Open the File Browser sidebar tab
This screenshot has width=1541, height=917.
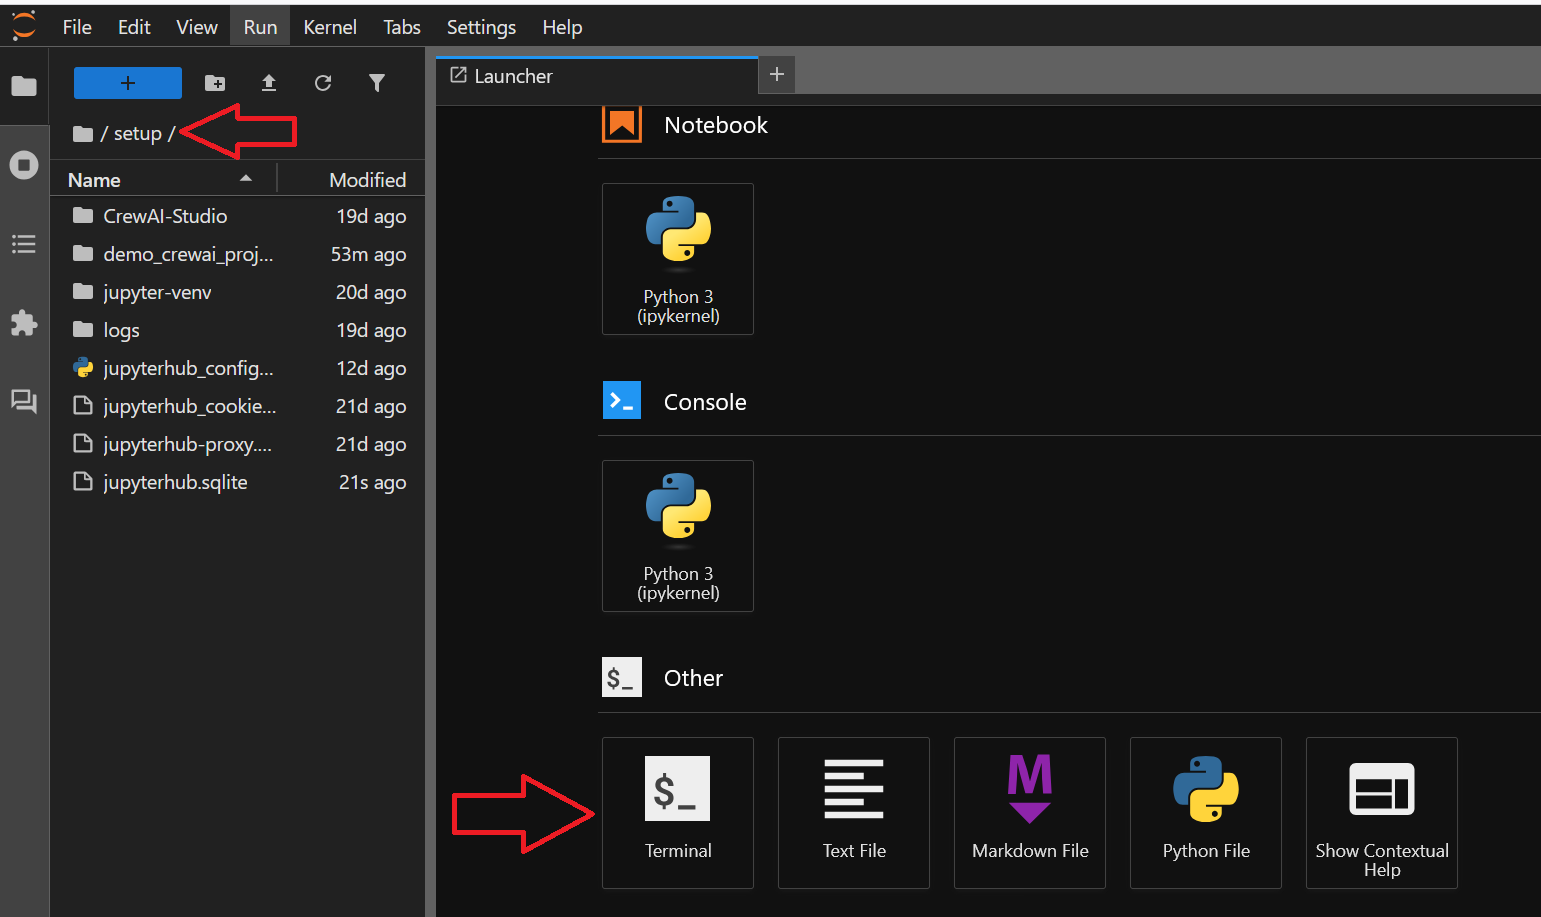click(x=24, y=86)
